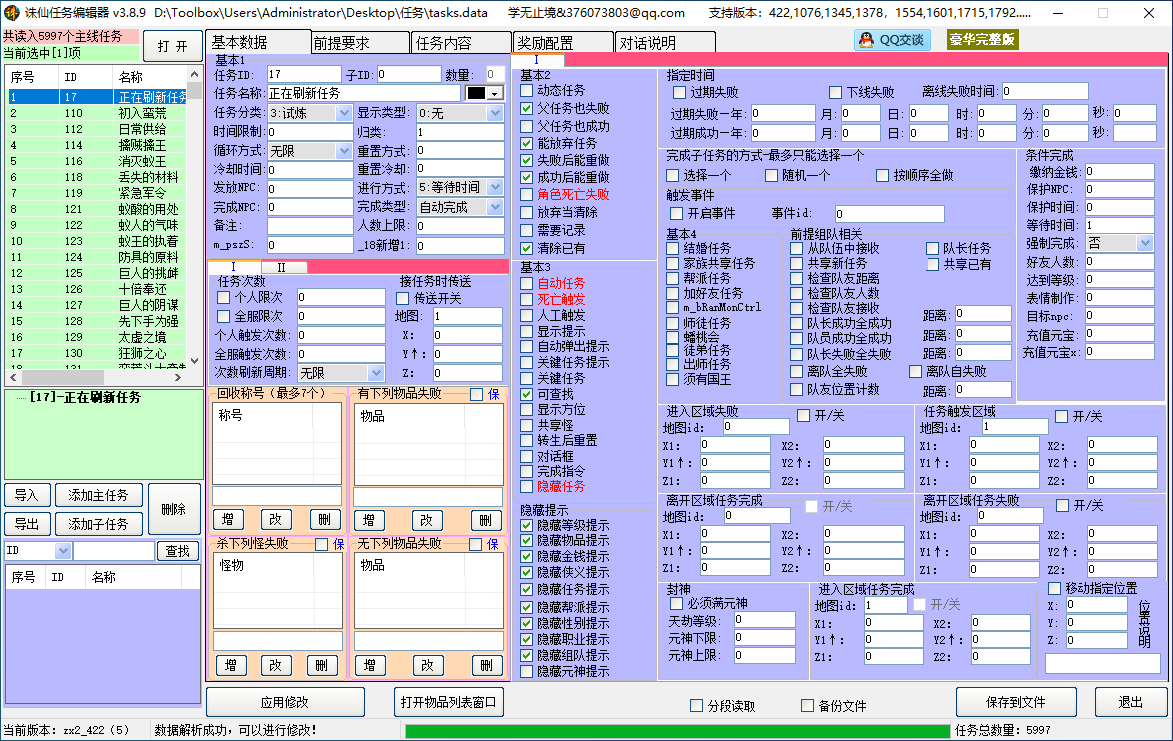
Task: Enable 传送开关 checkbox
Action: (402, 298)
